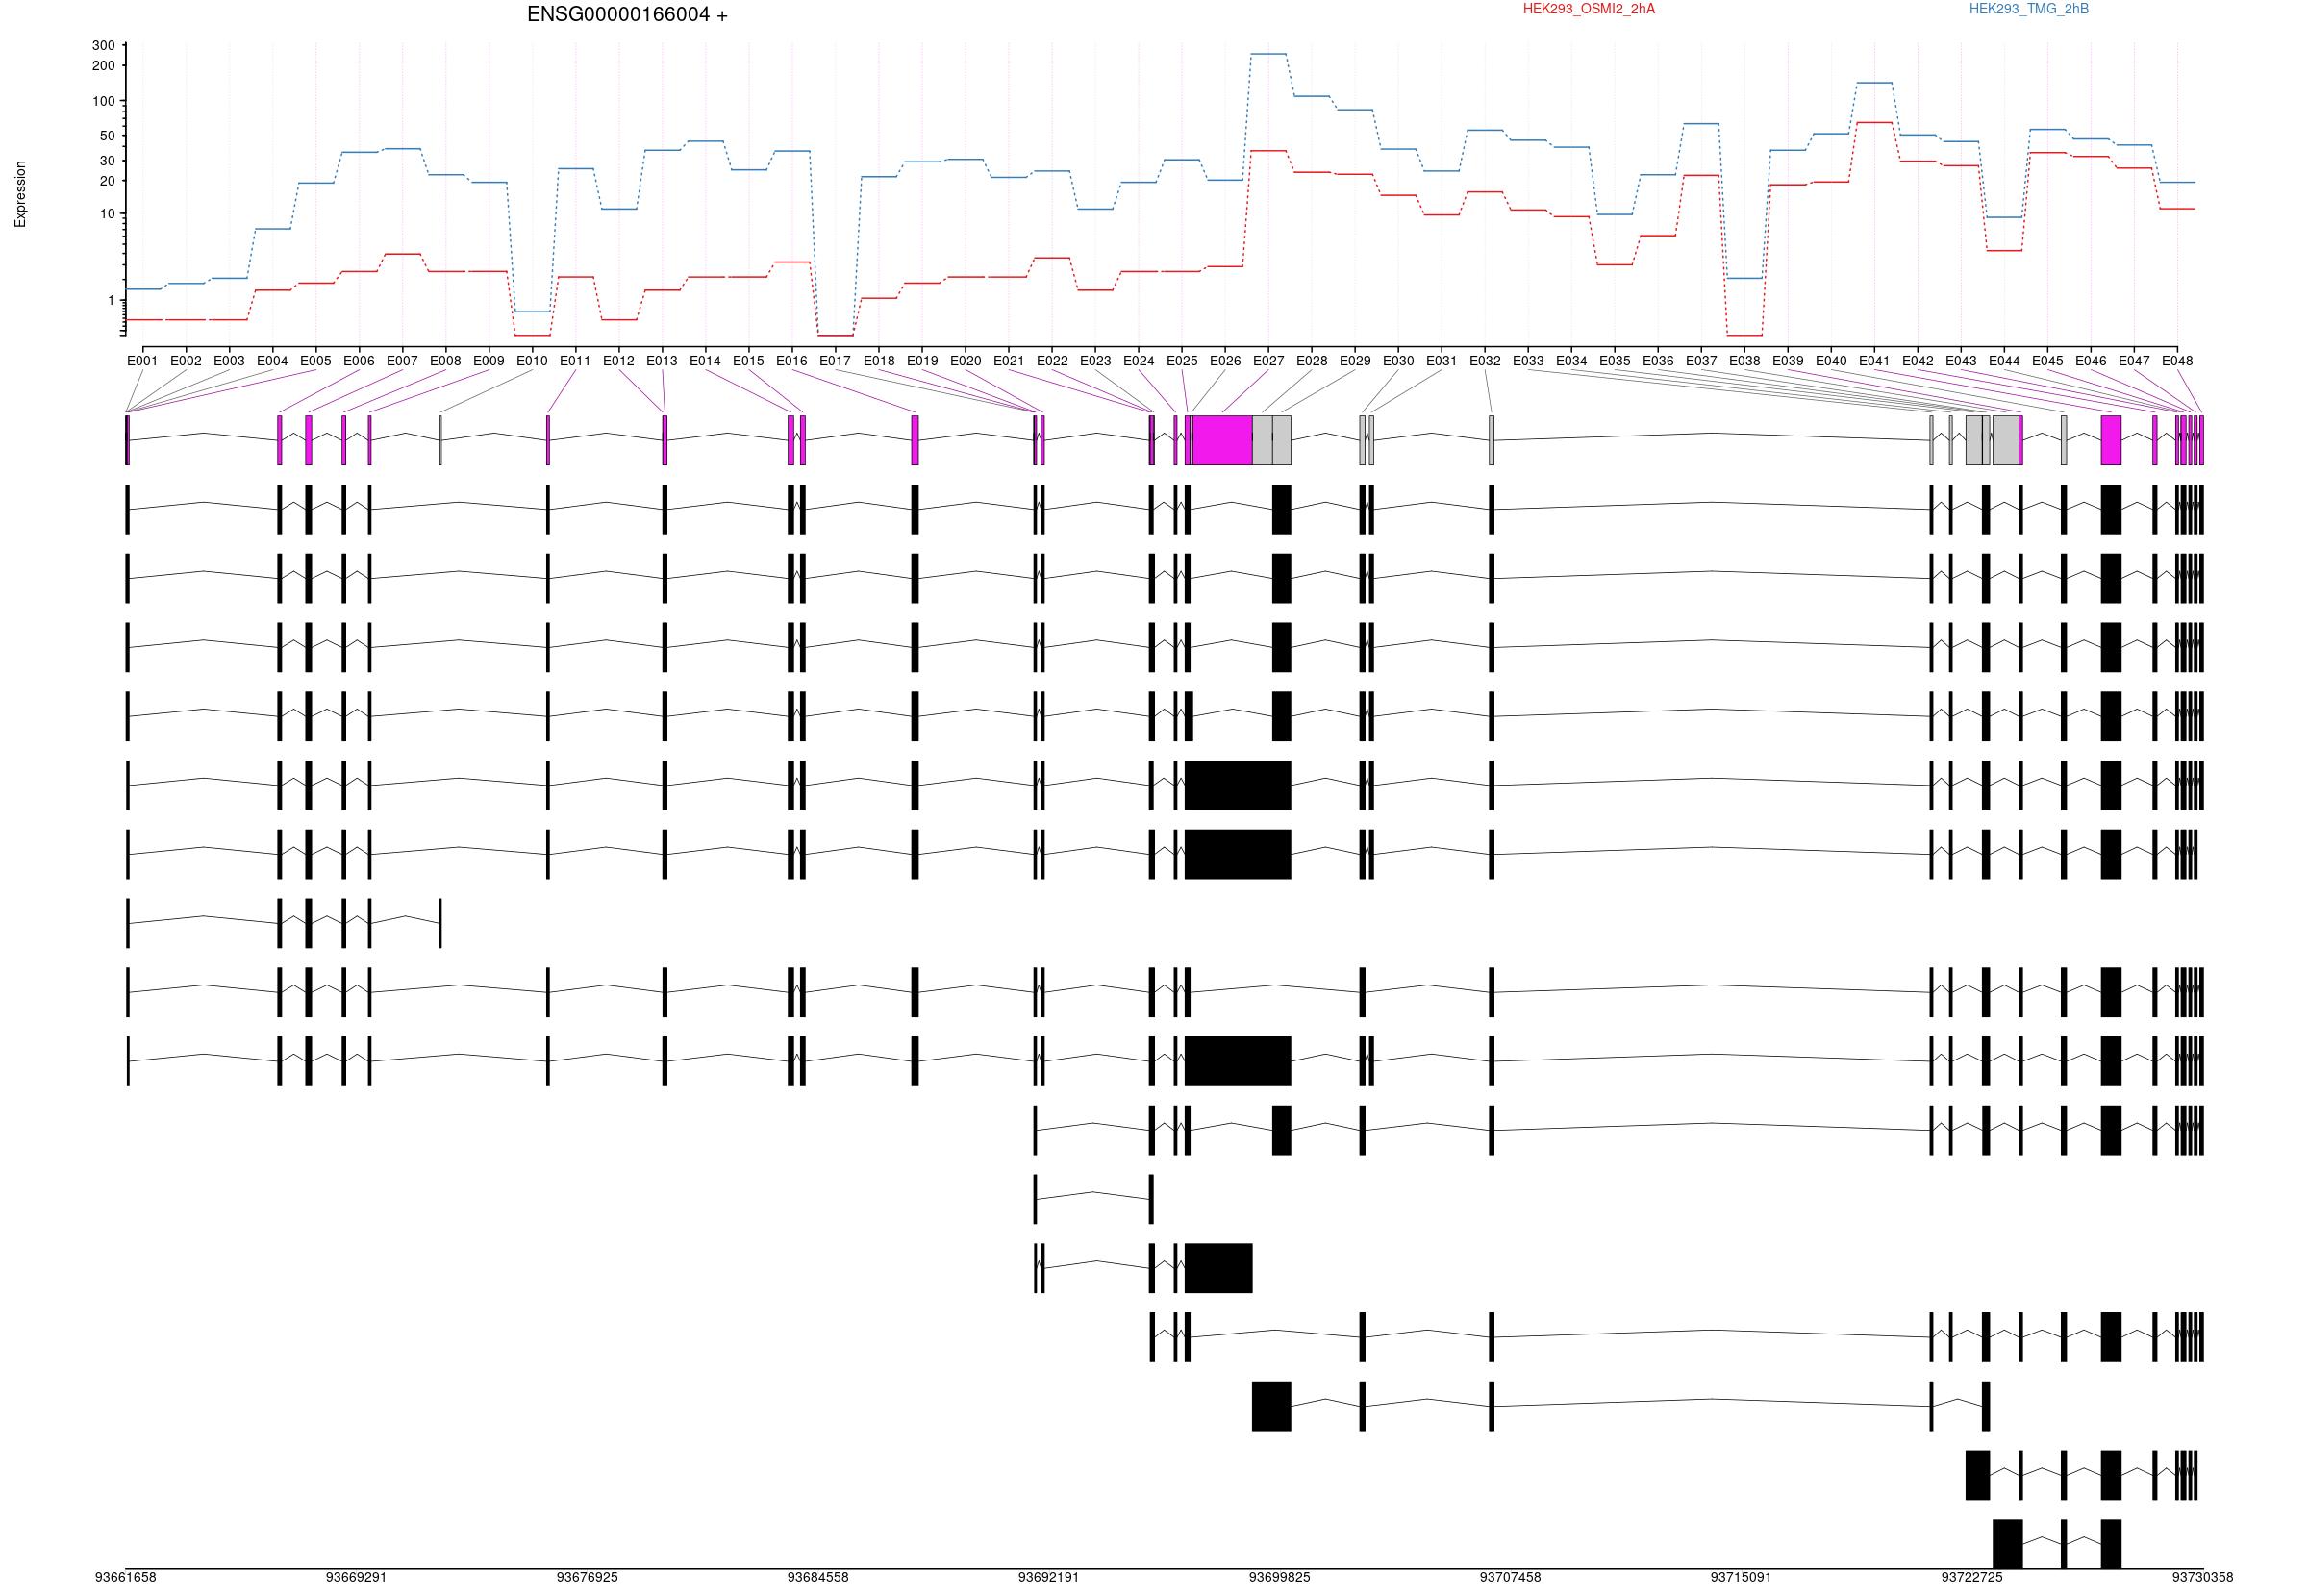Click genomic coordinate 93692191
2308x1596 pixels.
point(1049,1577)
